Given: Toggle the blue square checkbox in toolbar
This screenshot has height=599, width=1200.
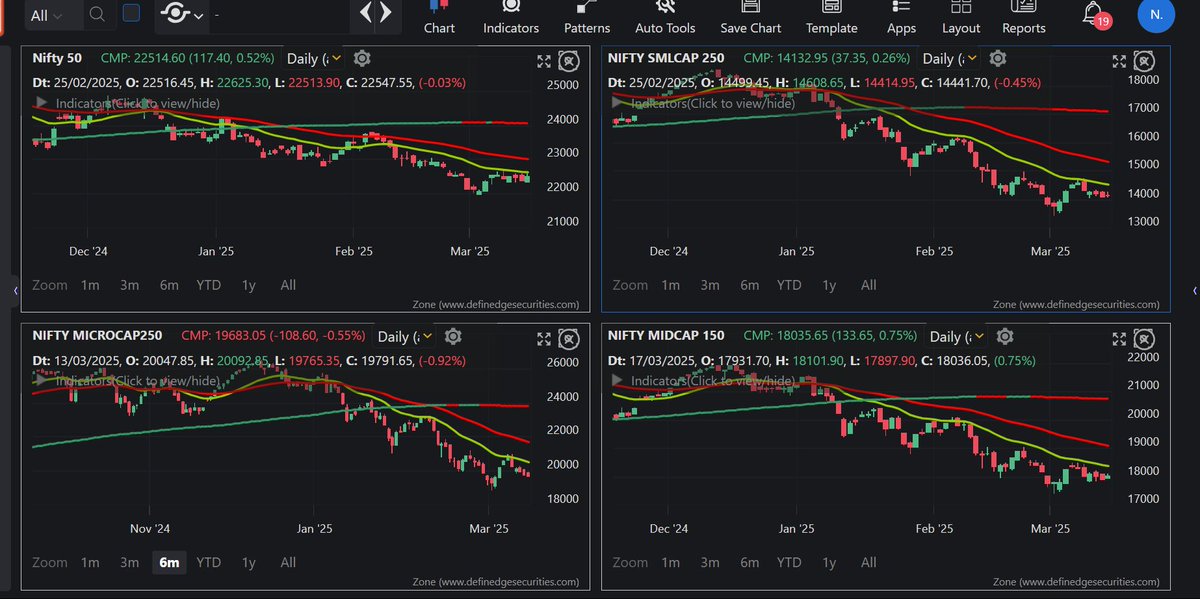Looking at the screenshot, I should [131, 13].
